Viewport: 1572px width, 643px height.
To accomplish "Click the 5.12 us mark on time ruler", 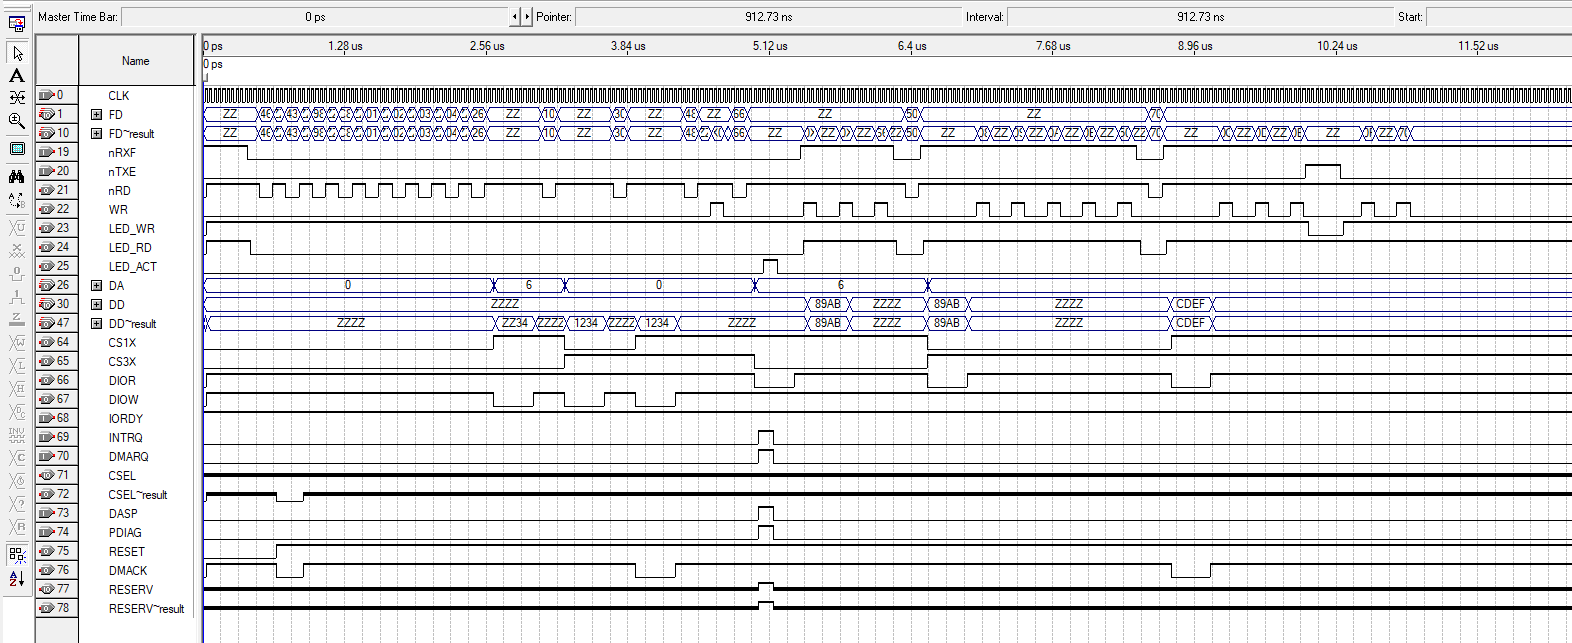I will pos(770,46).
